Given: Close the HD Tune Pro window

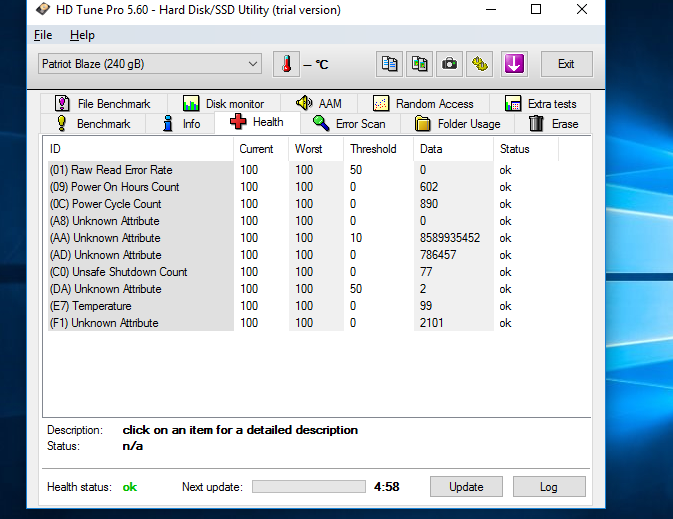Looking at the screenshot, I should tap(582, 9).
